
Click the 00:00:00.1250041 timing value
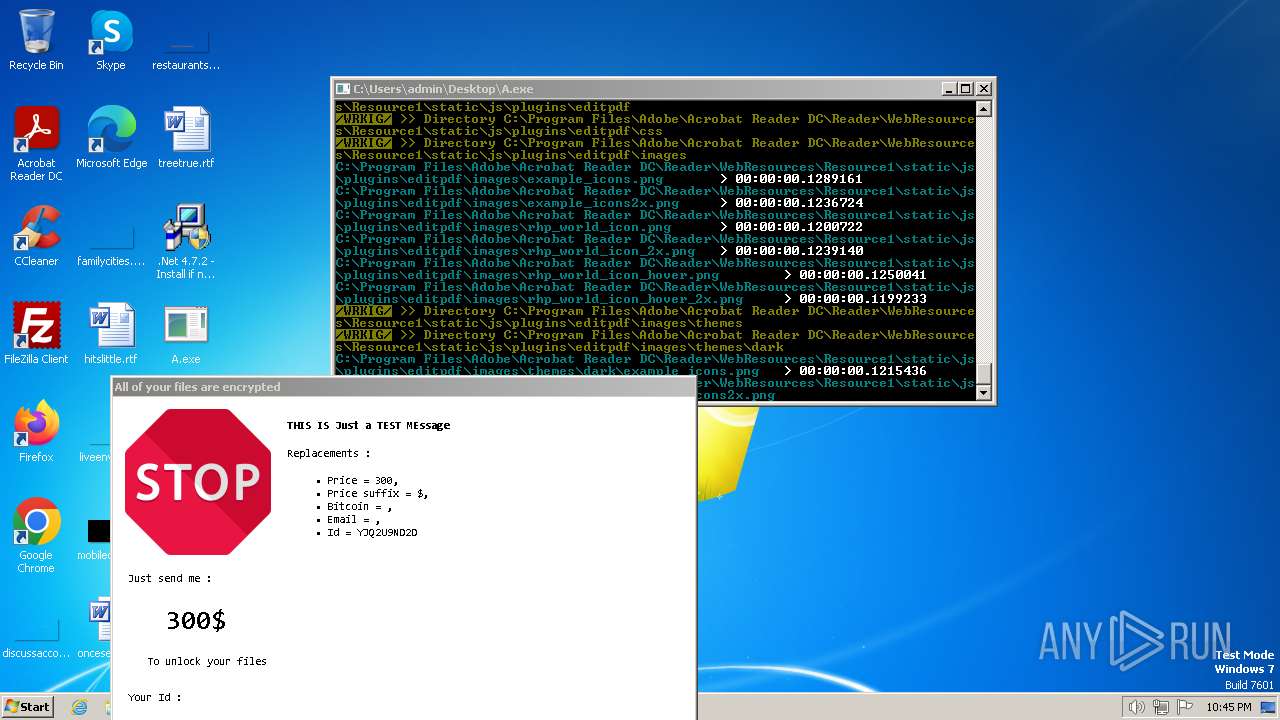862,275
